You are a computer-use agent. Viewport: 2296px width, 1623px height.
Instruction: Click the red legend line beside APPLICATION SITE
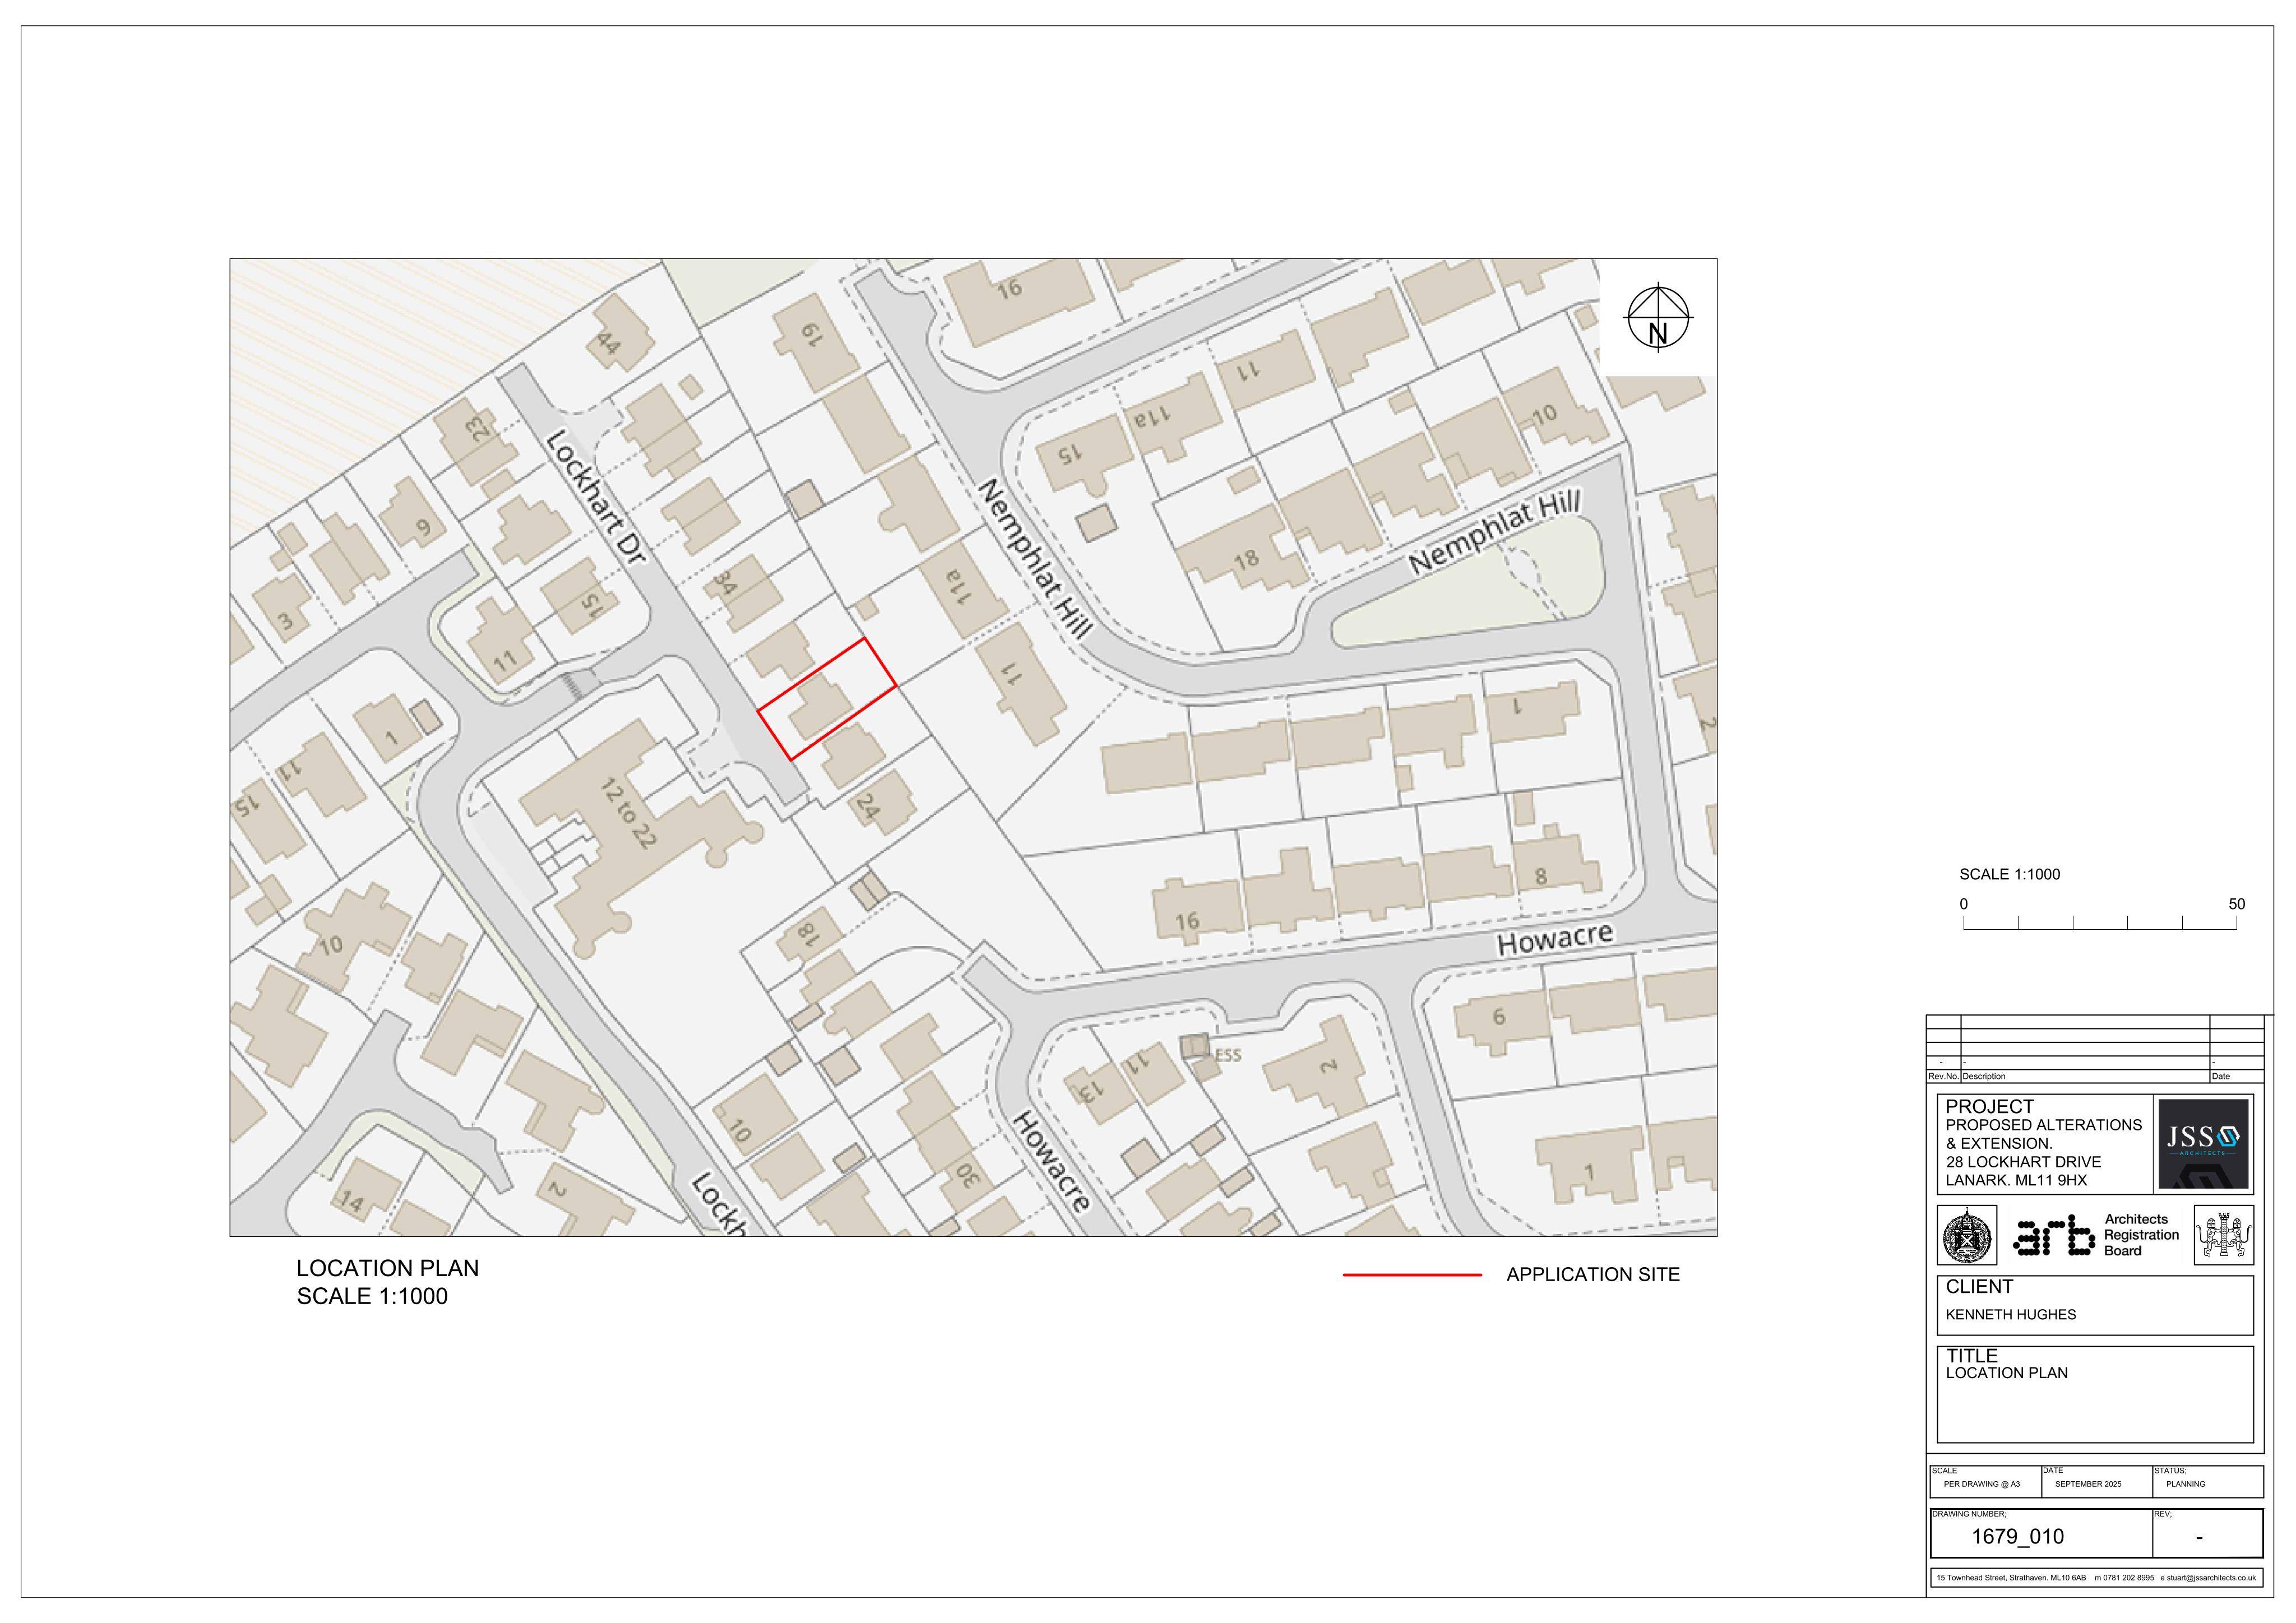(x=1411, y=1275)
